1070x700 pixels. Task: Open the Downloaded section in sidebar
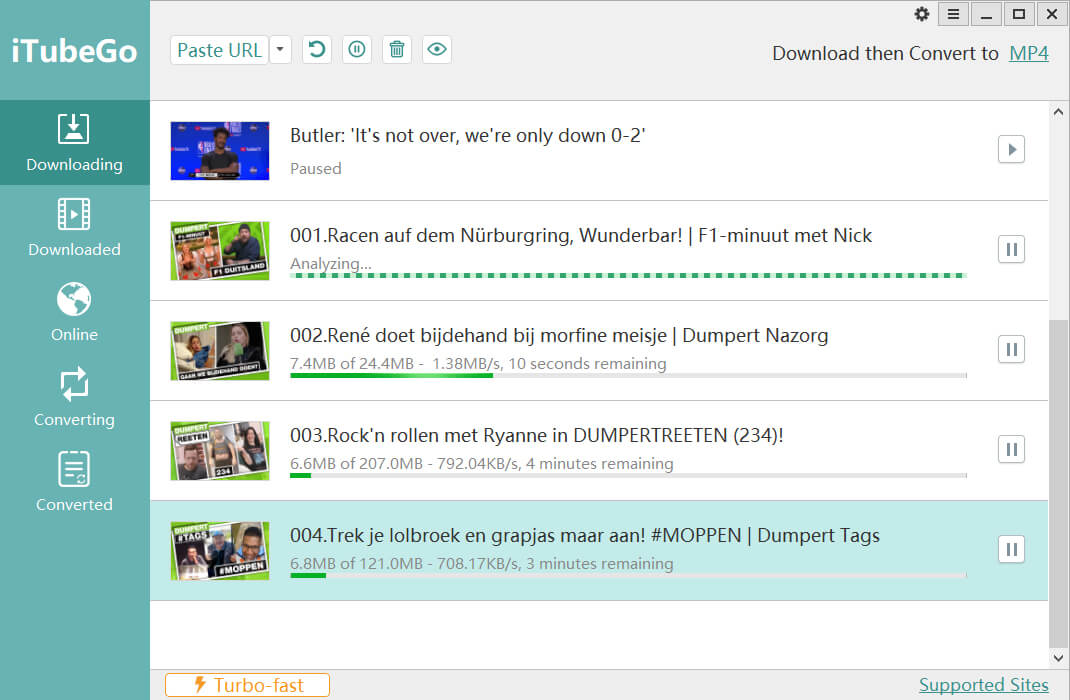click(74, 228)
